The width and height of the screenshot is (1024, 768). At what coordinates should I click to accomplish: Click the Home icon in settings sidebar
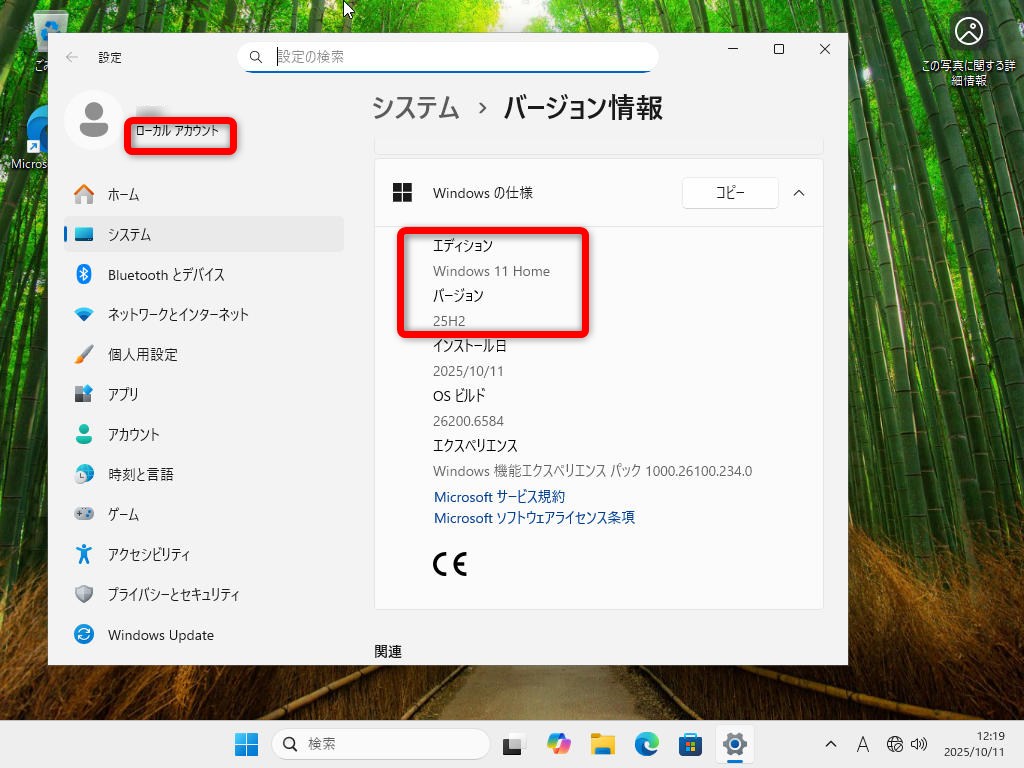[85, 194]
